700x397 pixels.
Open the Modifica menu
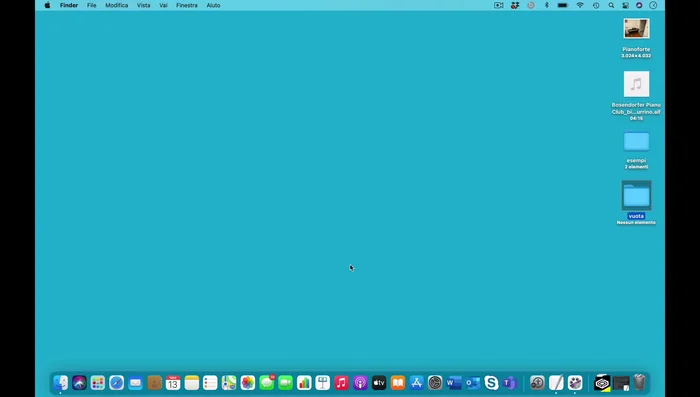click(x=117, y=5)
